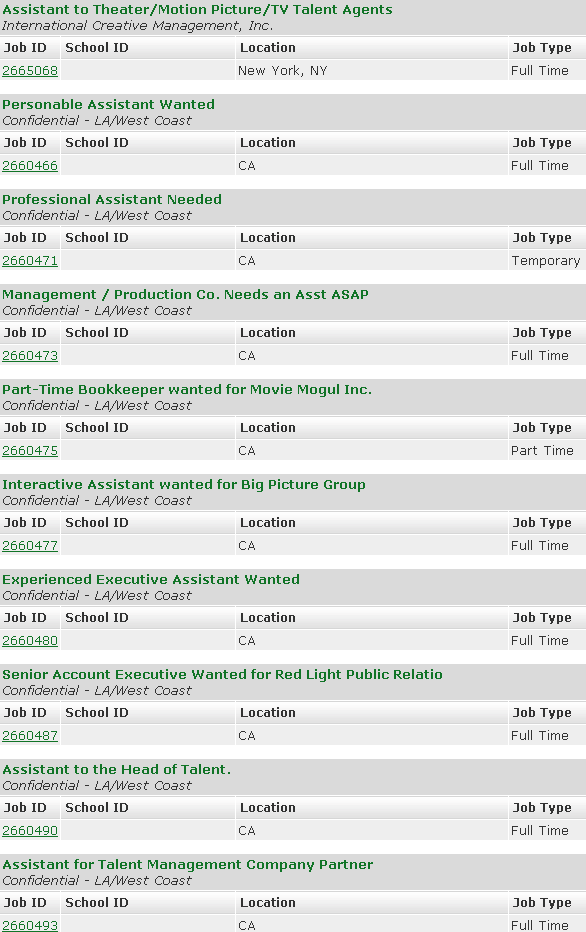Click Personable Assistant Wanted title
This screenshot has height=932, width=586.
point(108,105)
